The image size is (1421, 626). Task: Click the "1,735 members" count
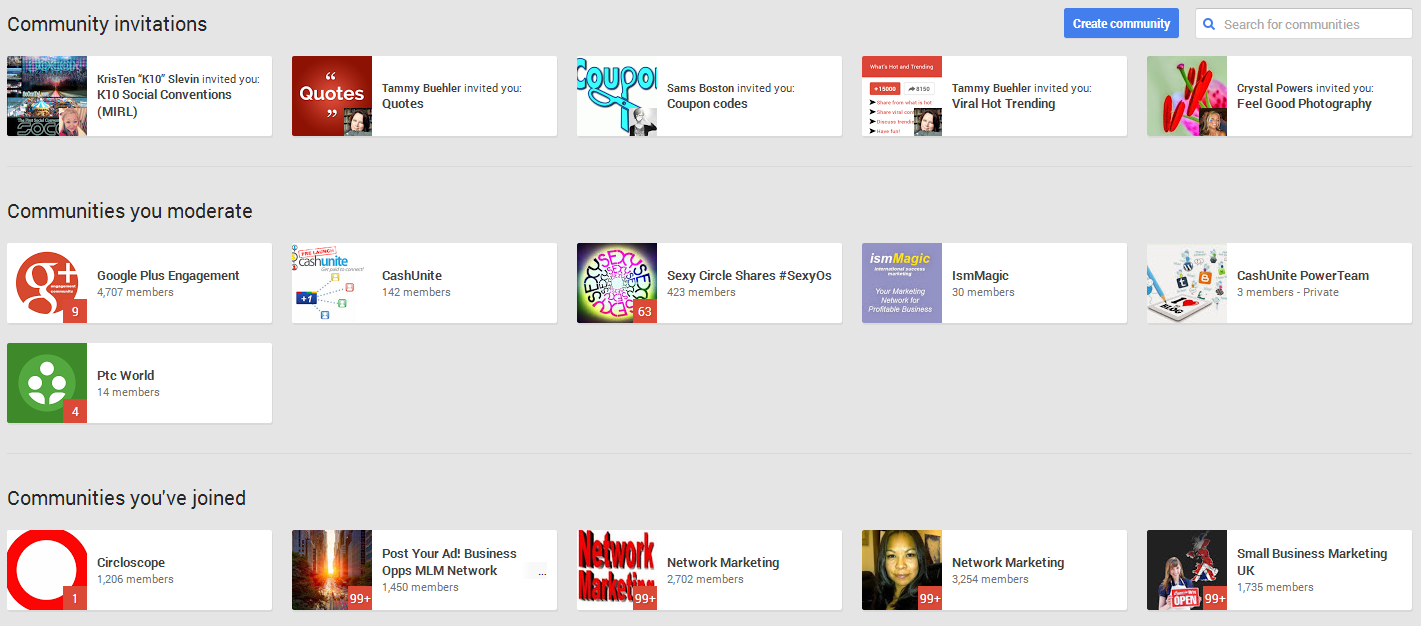point(1275,587)
